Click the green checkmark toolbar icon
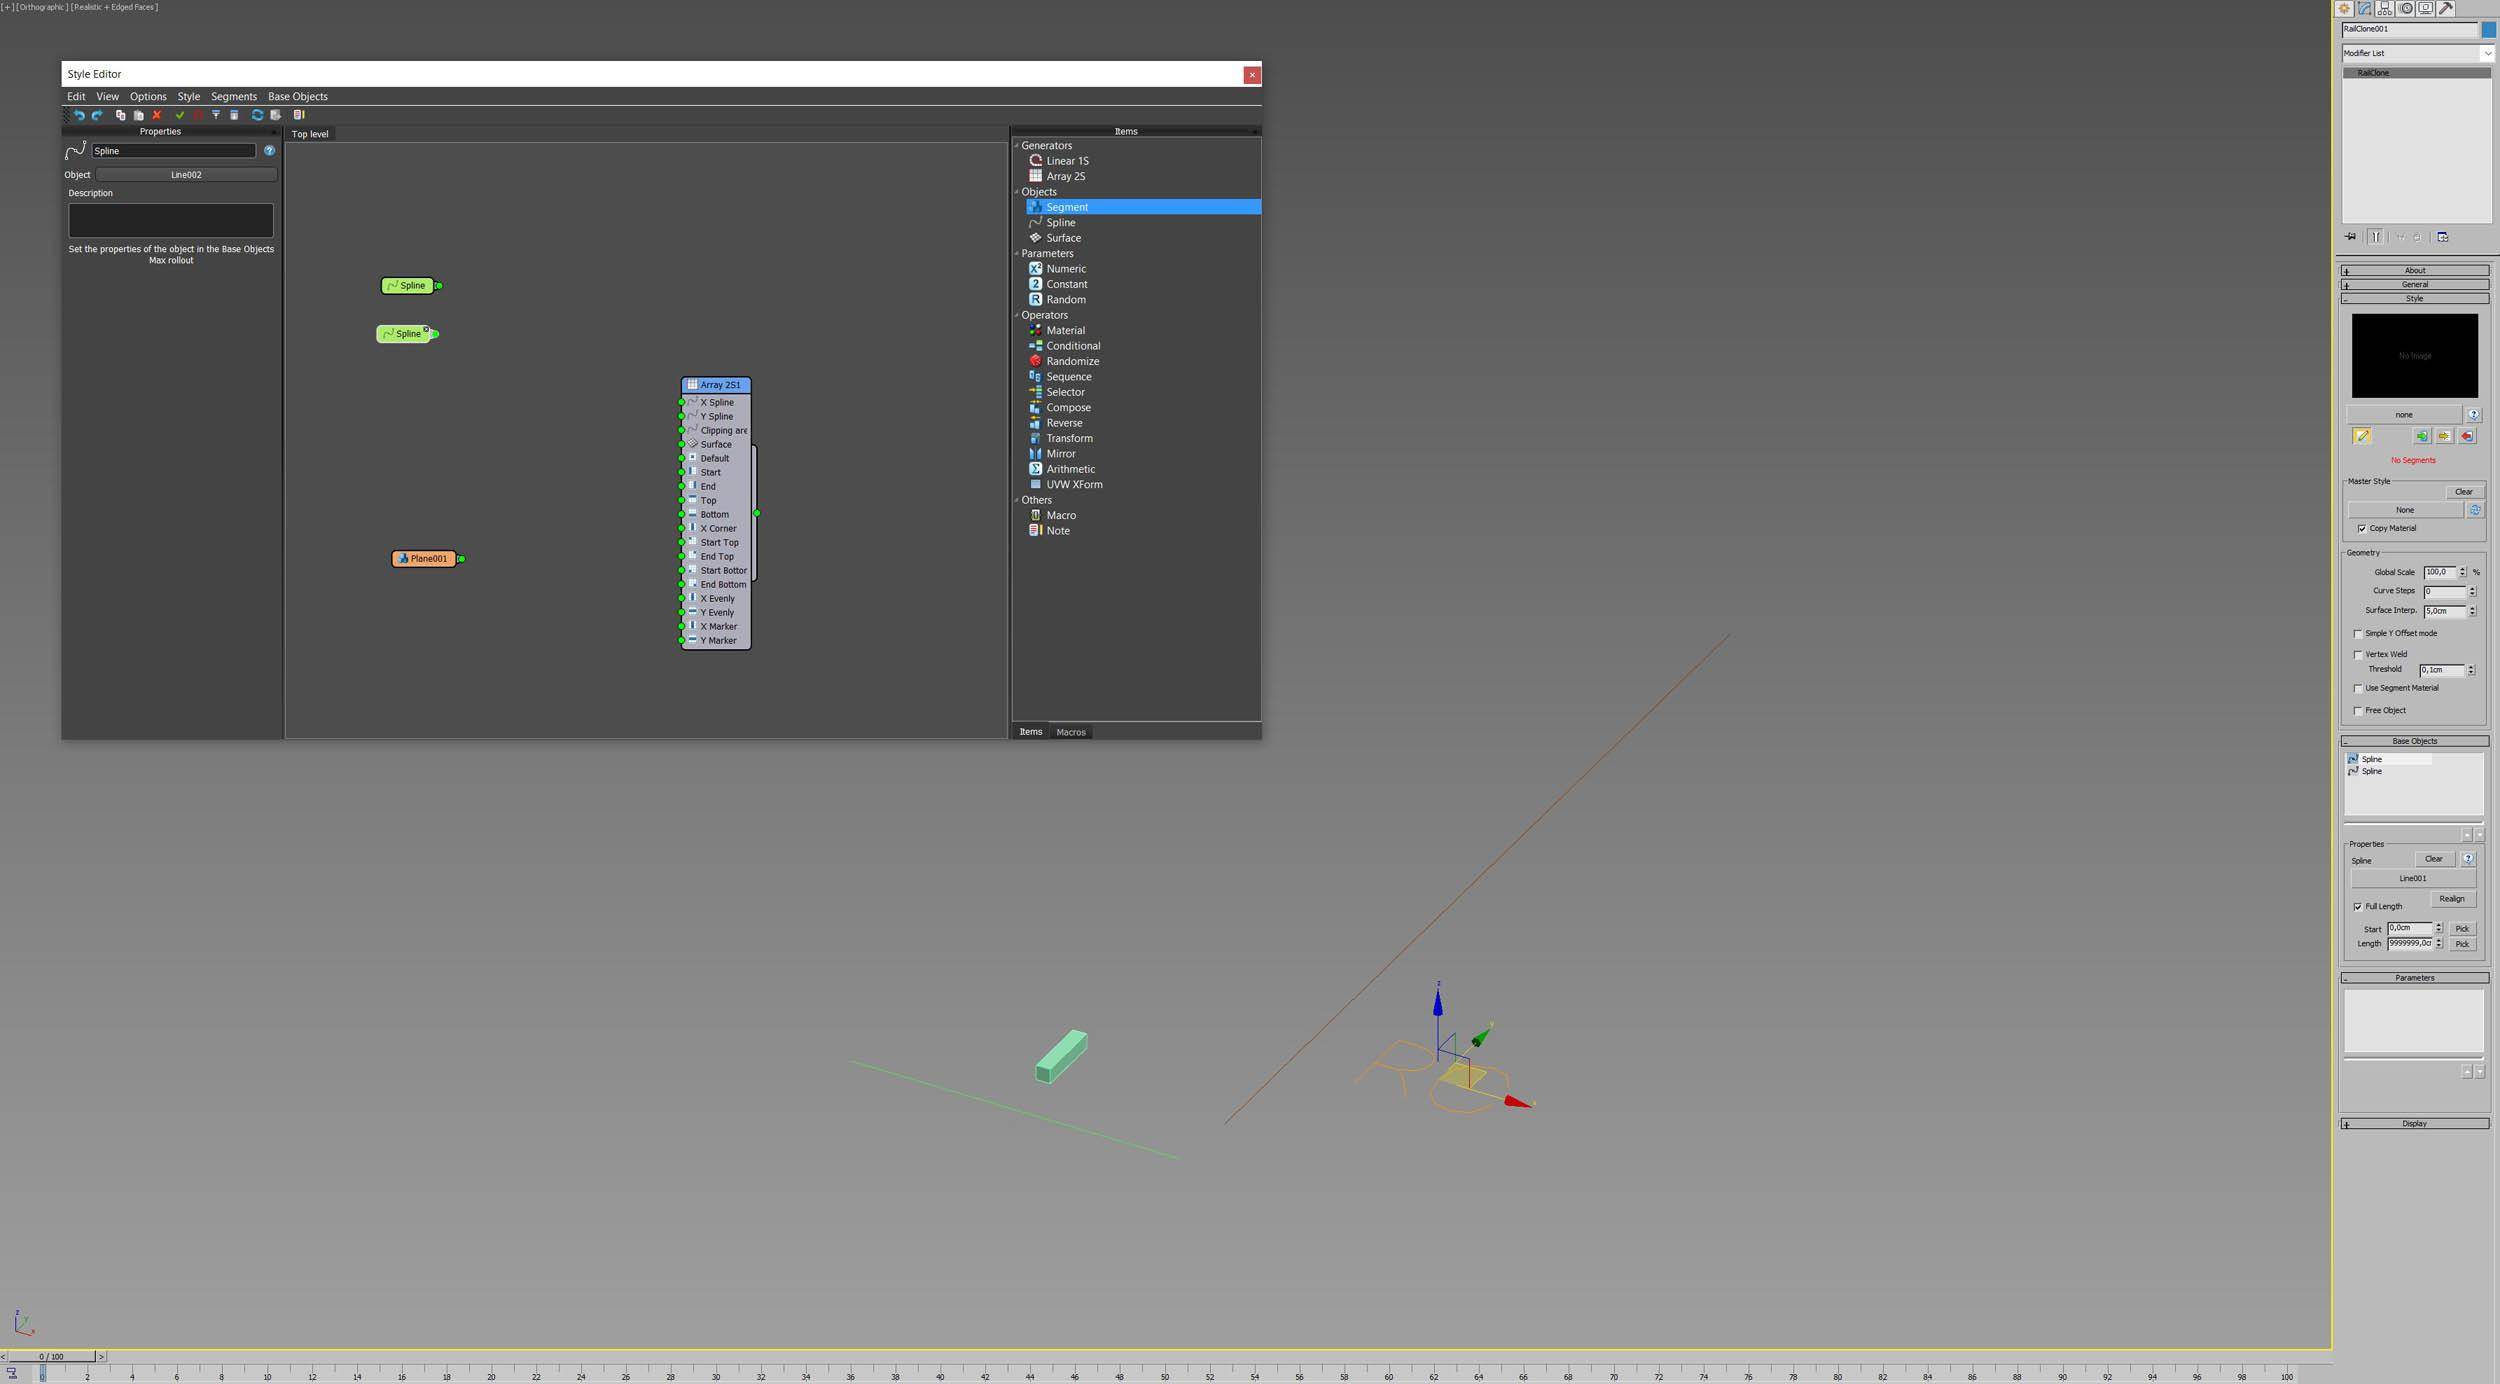Image resolution: width=2500 pixels, height=1384 pixels. 180,115
